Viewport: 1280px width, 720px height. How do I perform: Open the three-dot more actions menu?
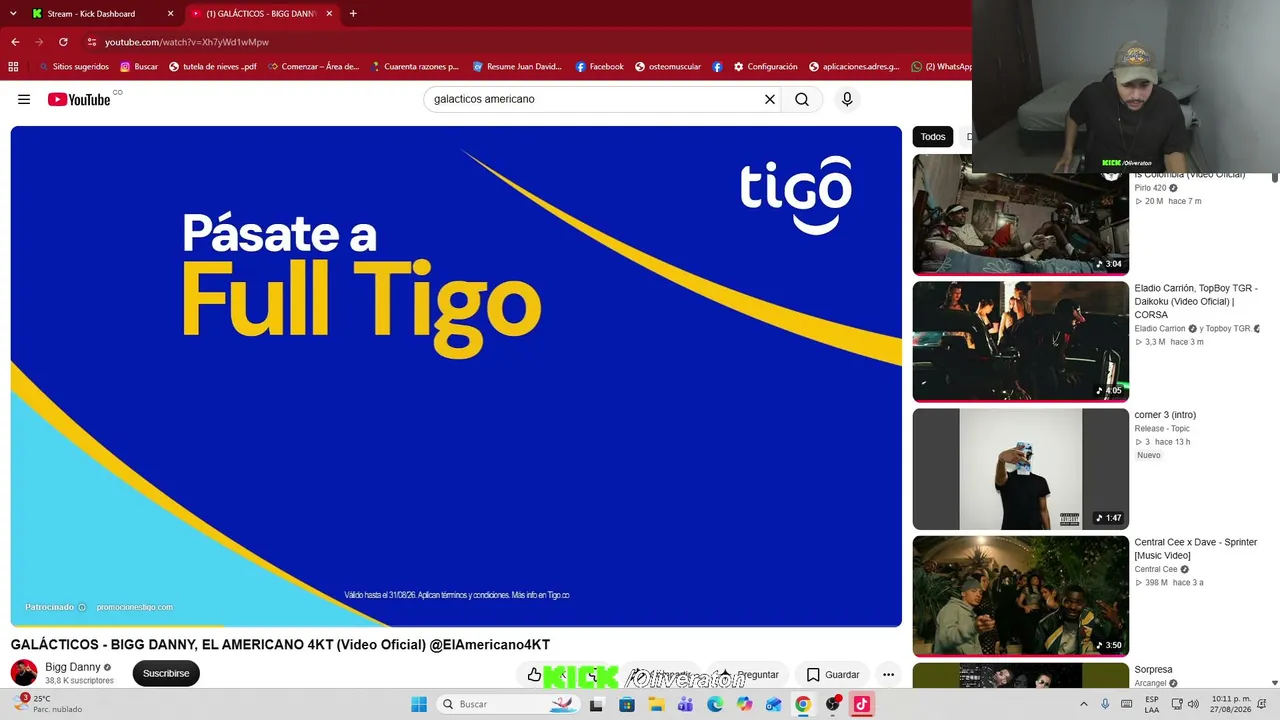pos(888,675)
